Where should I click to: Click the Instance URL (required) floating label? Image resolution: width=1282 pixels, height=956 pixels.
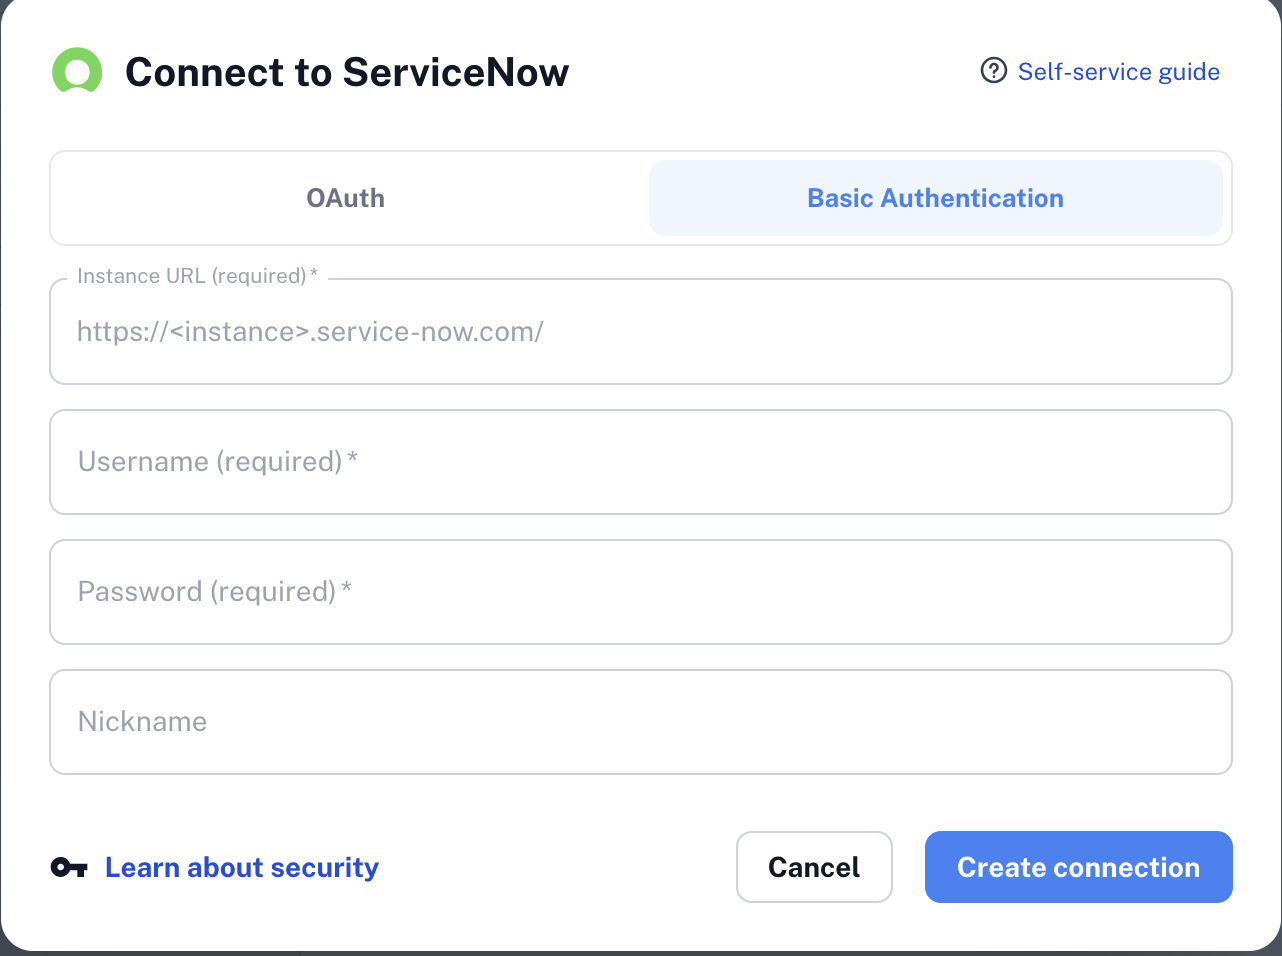197,276
